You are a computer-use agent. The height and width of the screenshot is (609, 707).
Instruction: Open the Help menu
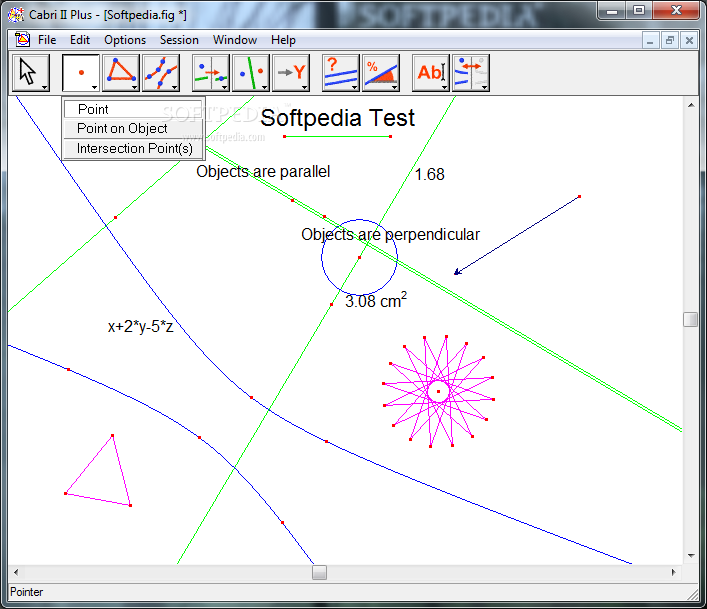point(283,40)
